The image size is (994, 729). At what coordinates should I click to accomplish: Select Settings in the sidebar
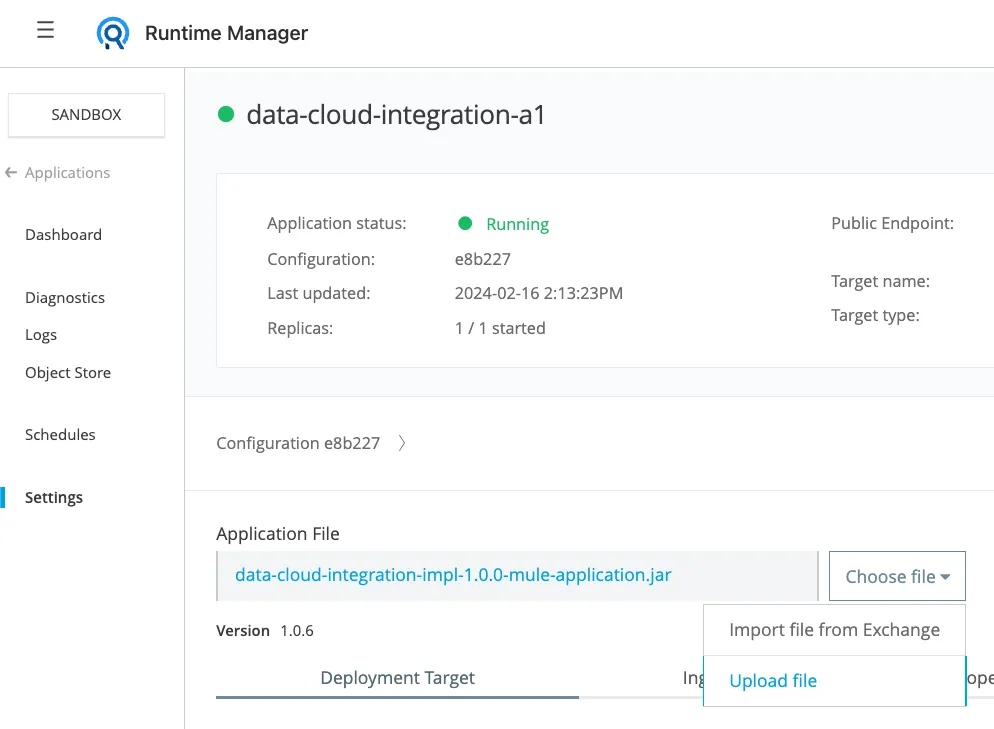pyautogui.click(x=54, y=498)
